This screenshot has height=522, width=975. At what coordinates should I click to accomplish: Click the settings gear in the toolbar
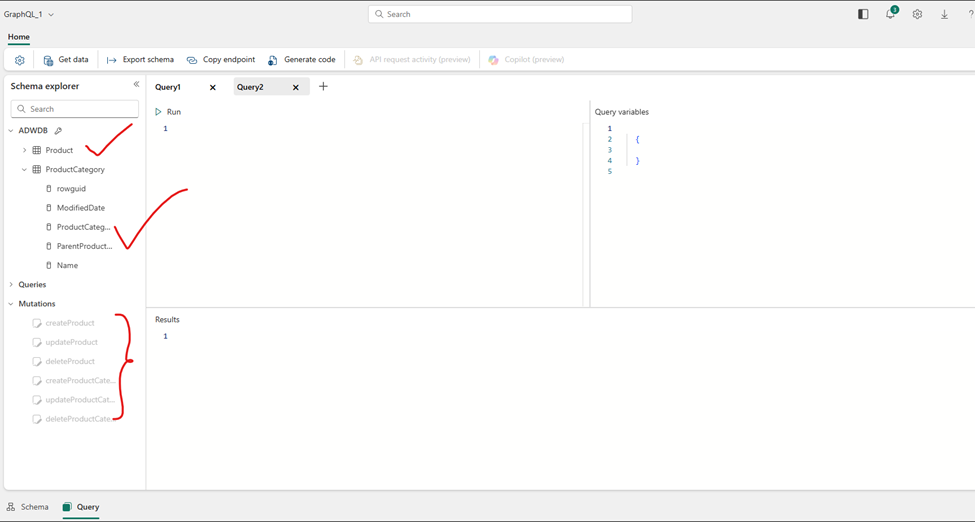coord(20,60)
